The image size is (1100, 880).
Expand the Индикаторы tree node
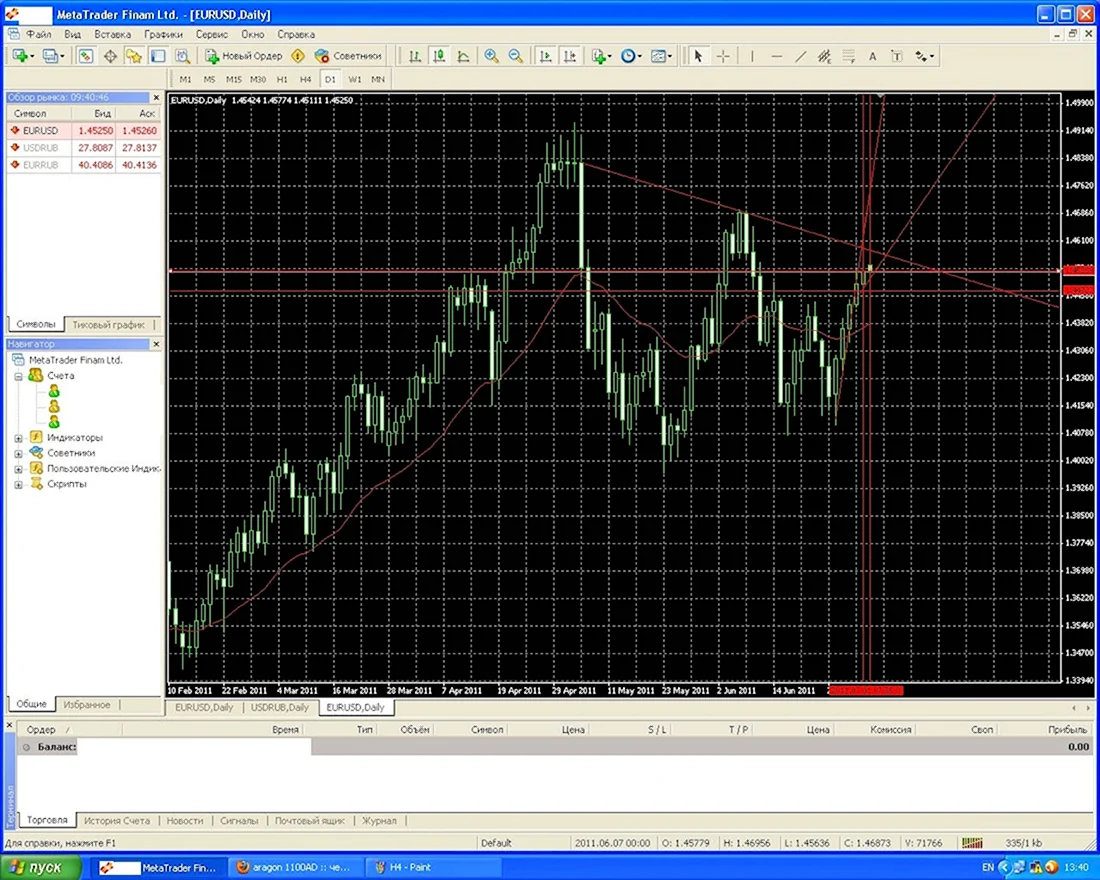point(18,439)
